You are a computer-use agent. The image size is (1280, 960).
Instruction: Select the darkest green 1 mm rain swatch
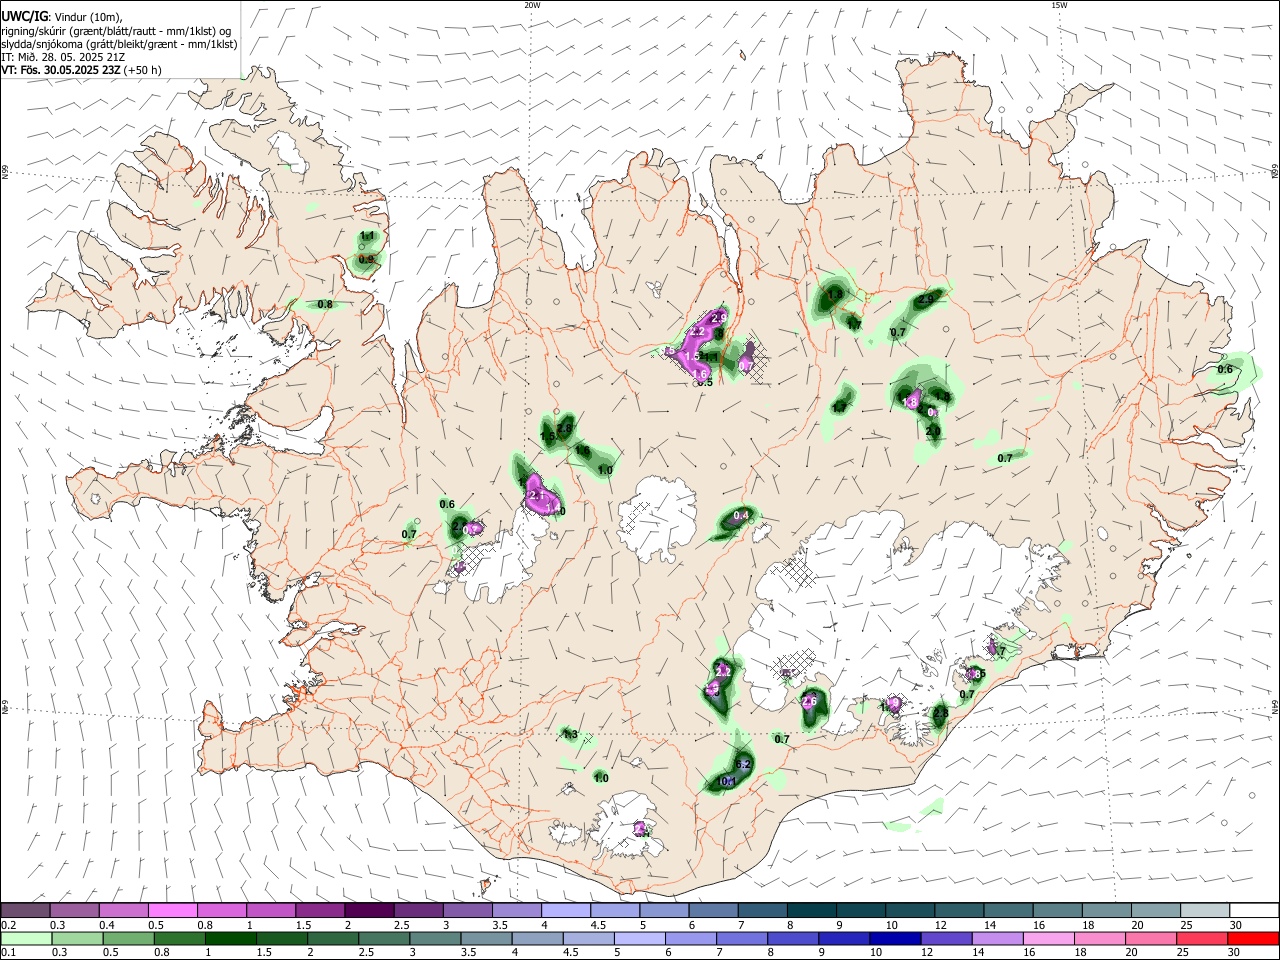pyautogui.click(x=230, y=938)
